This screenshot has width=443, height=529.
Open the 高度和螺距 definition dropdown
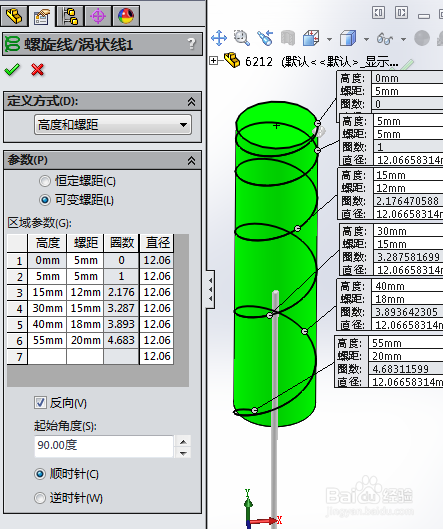click(x=113, y=125)
